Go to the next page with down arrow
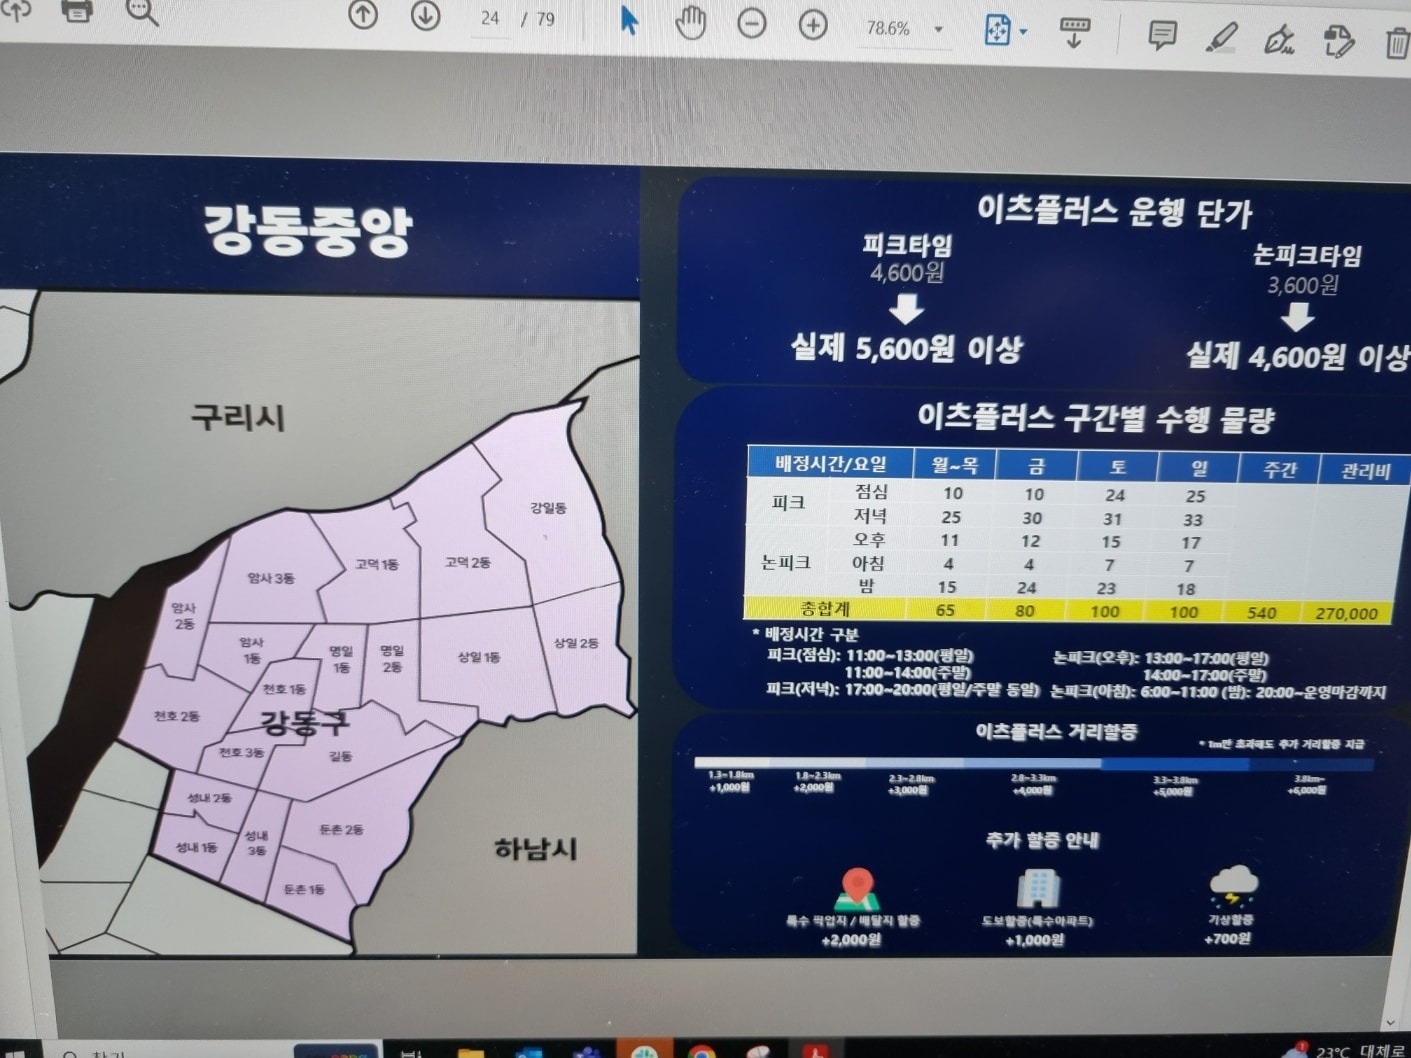Image resolution: width=1411 pixels, height=1058 pixels. [423, 17]
